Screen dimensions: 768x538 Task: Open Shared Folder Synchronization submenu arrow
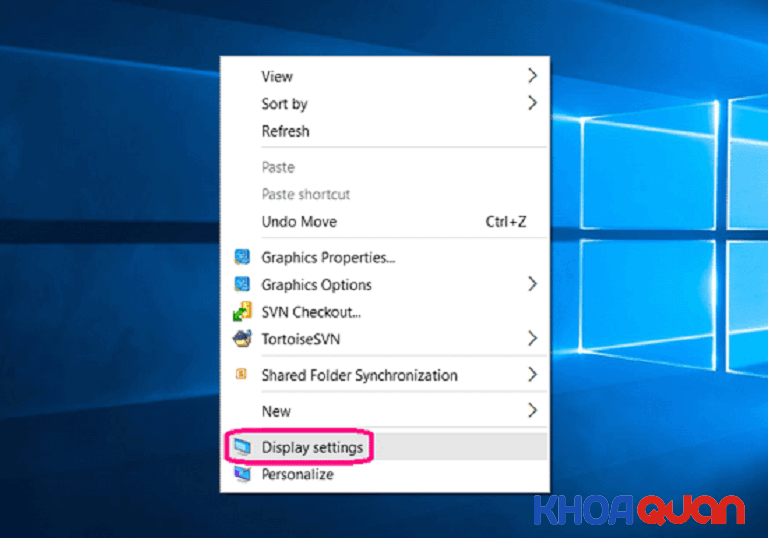tap(532, 375)
